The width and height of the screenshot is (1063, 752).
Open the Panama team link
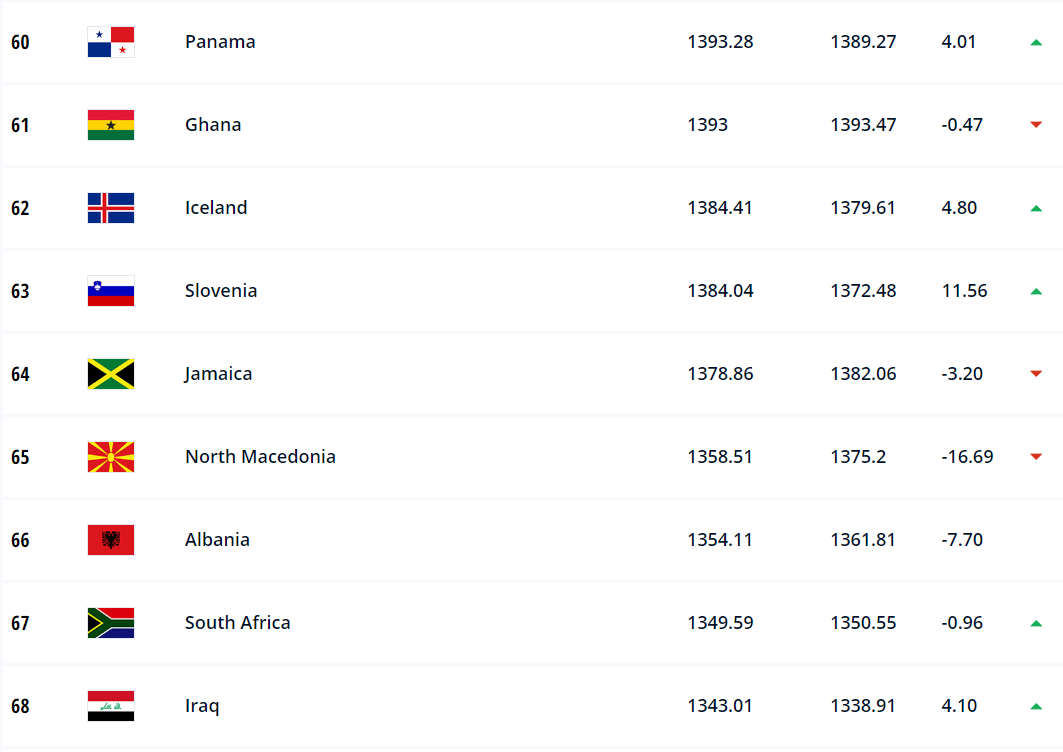pos(220,42)
